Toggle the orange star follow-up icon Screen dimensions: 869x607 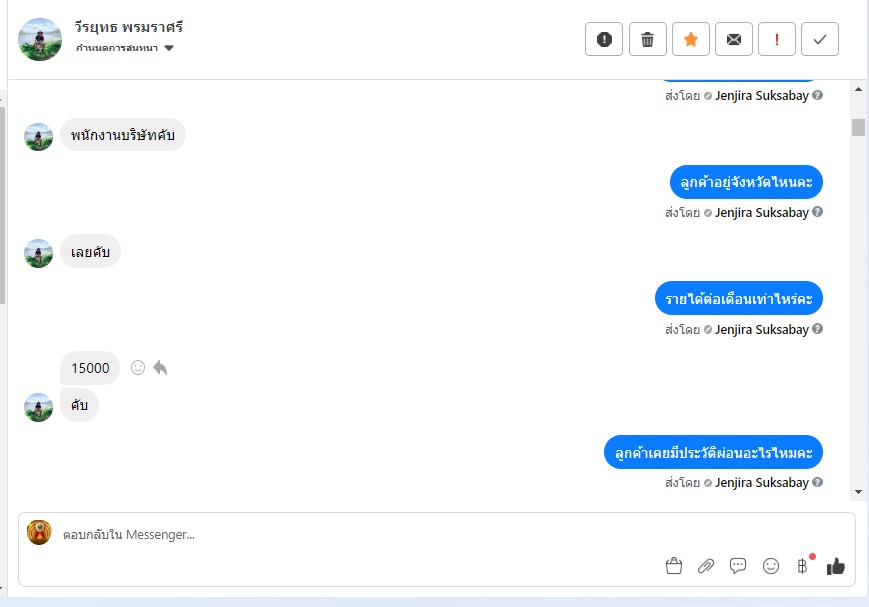coord(691,39)
